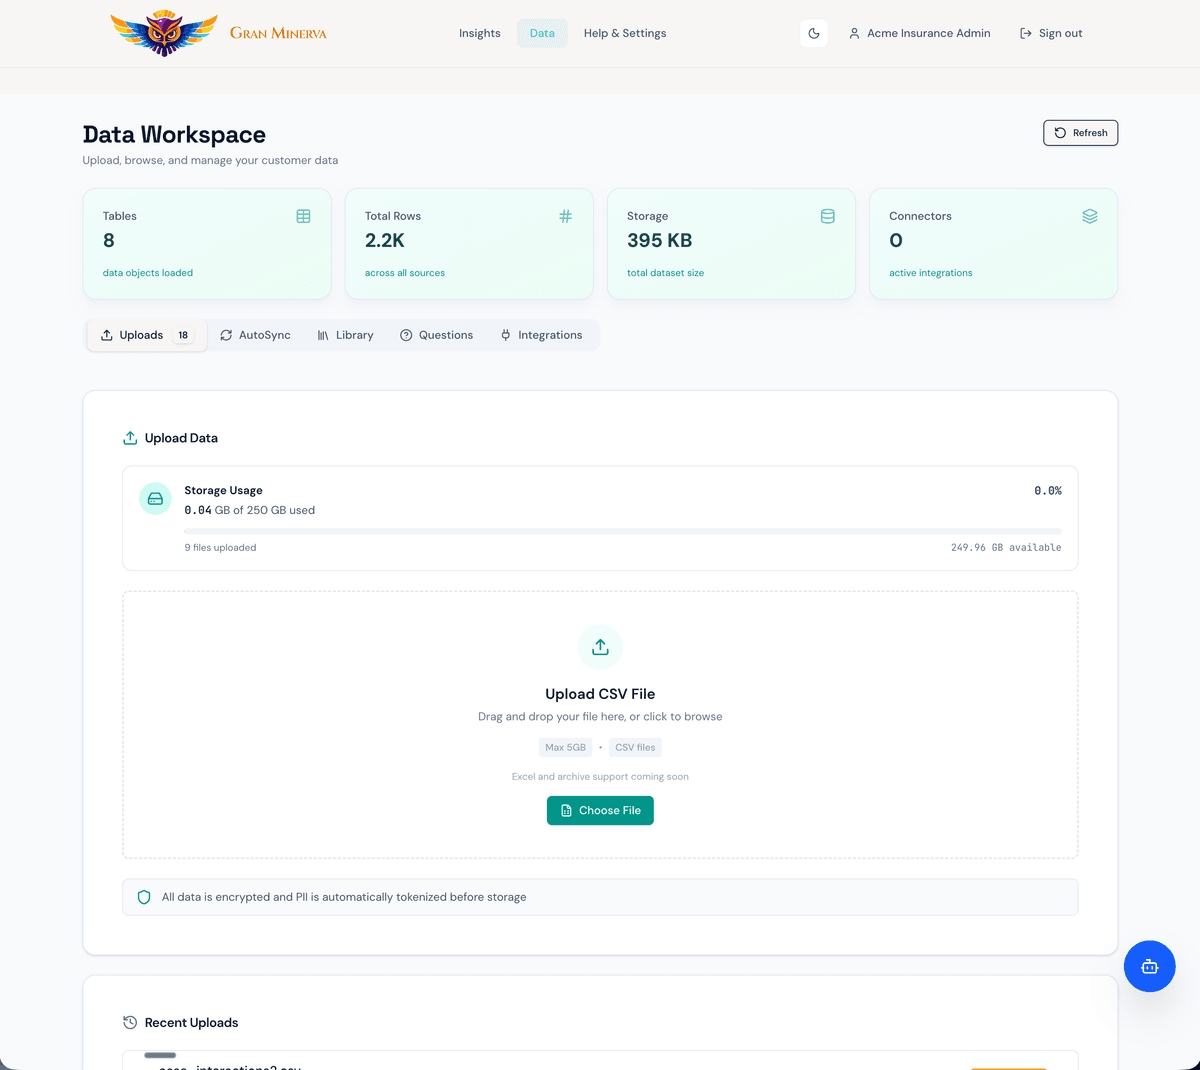Switch to the AutoSync tab
Image resolution: width=1200 pixels, height=1070 pixels.
click(x=255, y=335)
